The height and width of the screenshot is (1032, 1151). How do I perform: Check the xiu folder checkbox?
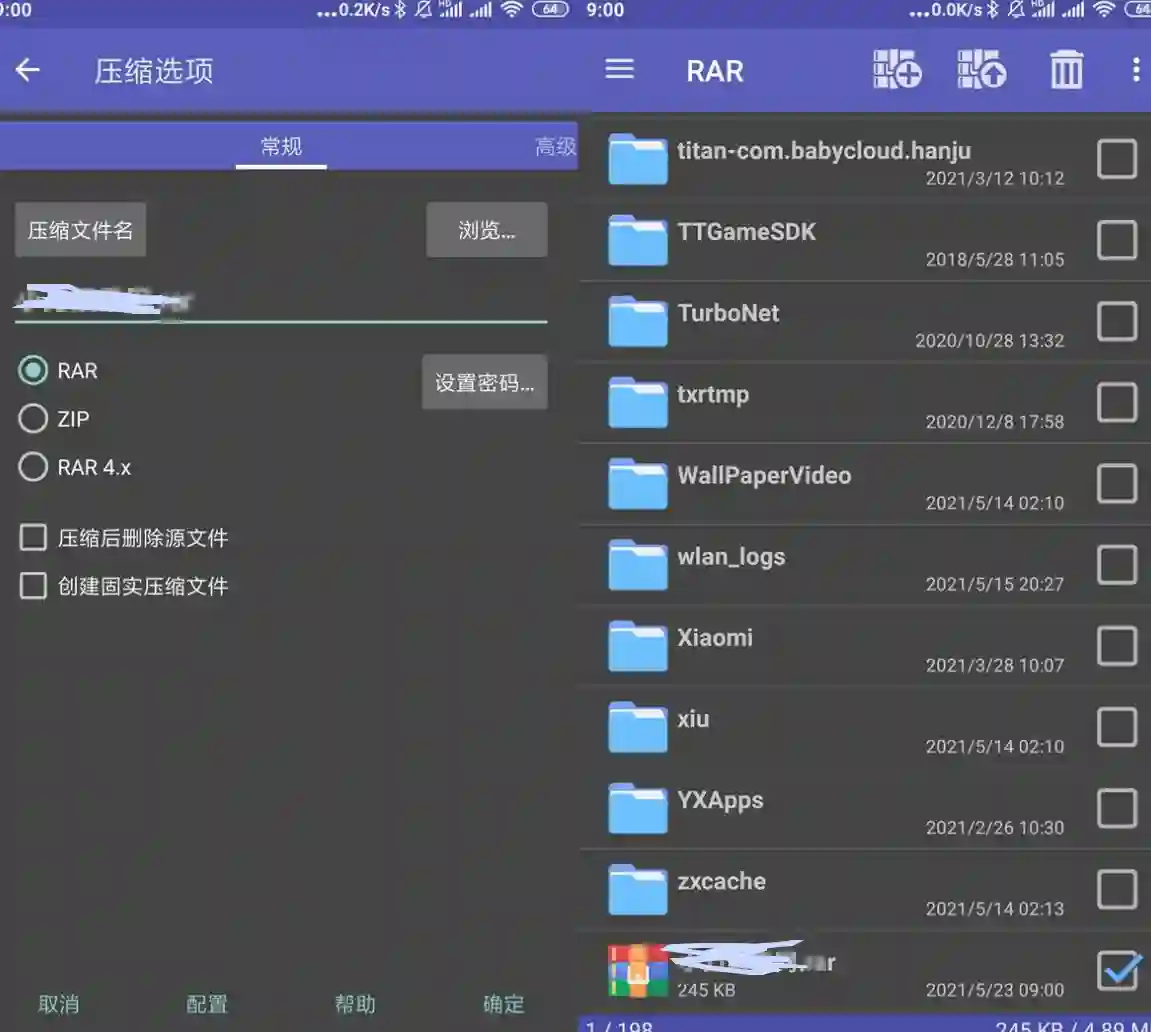click(1116, 727)
